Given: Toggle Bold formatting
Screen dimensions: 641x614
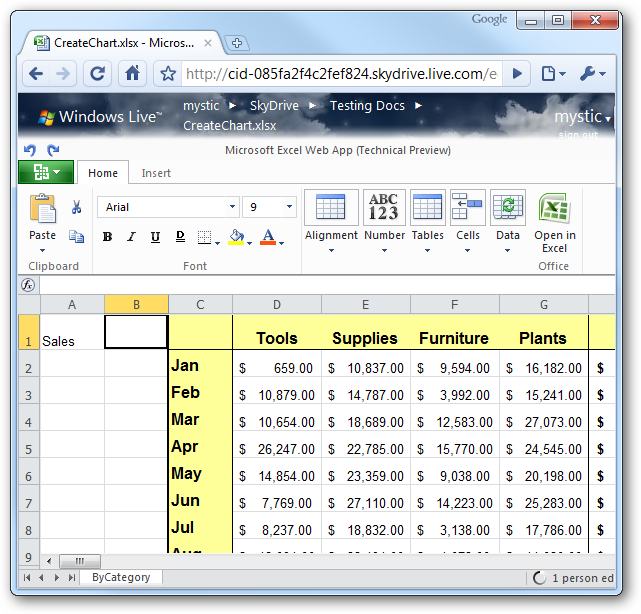Looking at the screenshot, I should click(108, 237).
